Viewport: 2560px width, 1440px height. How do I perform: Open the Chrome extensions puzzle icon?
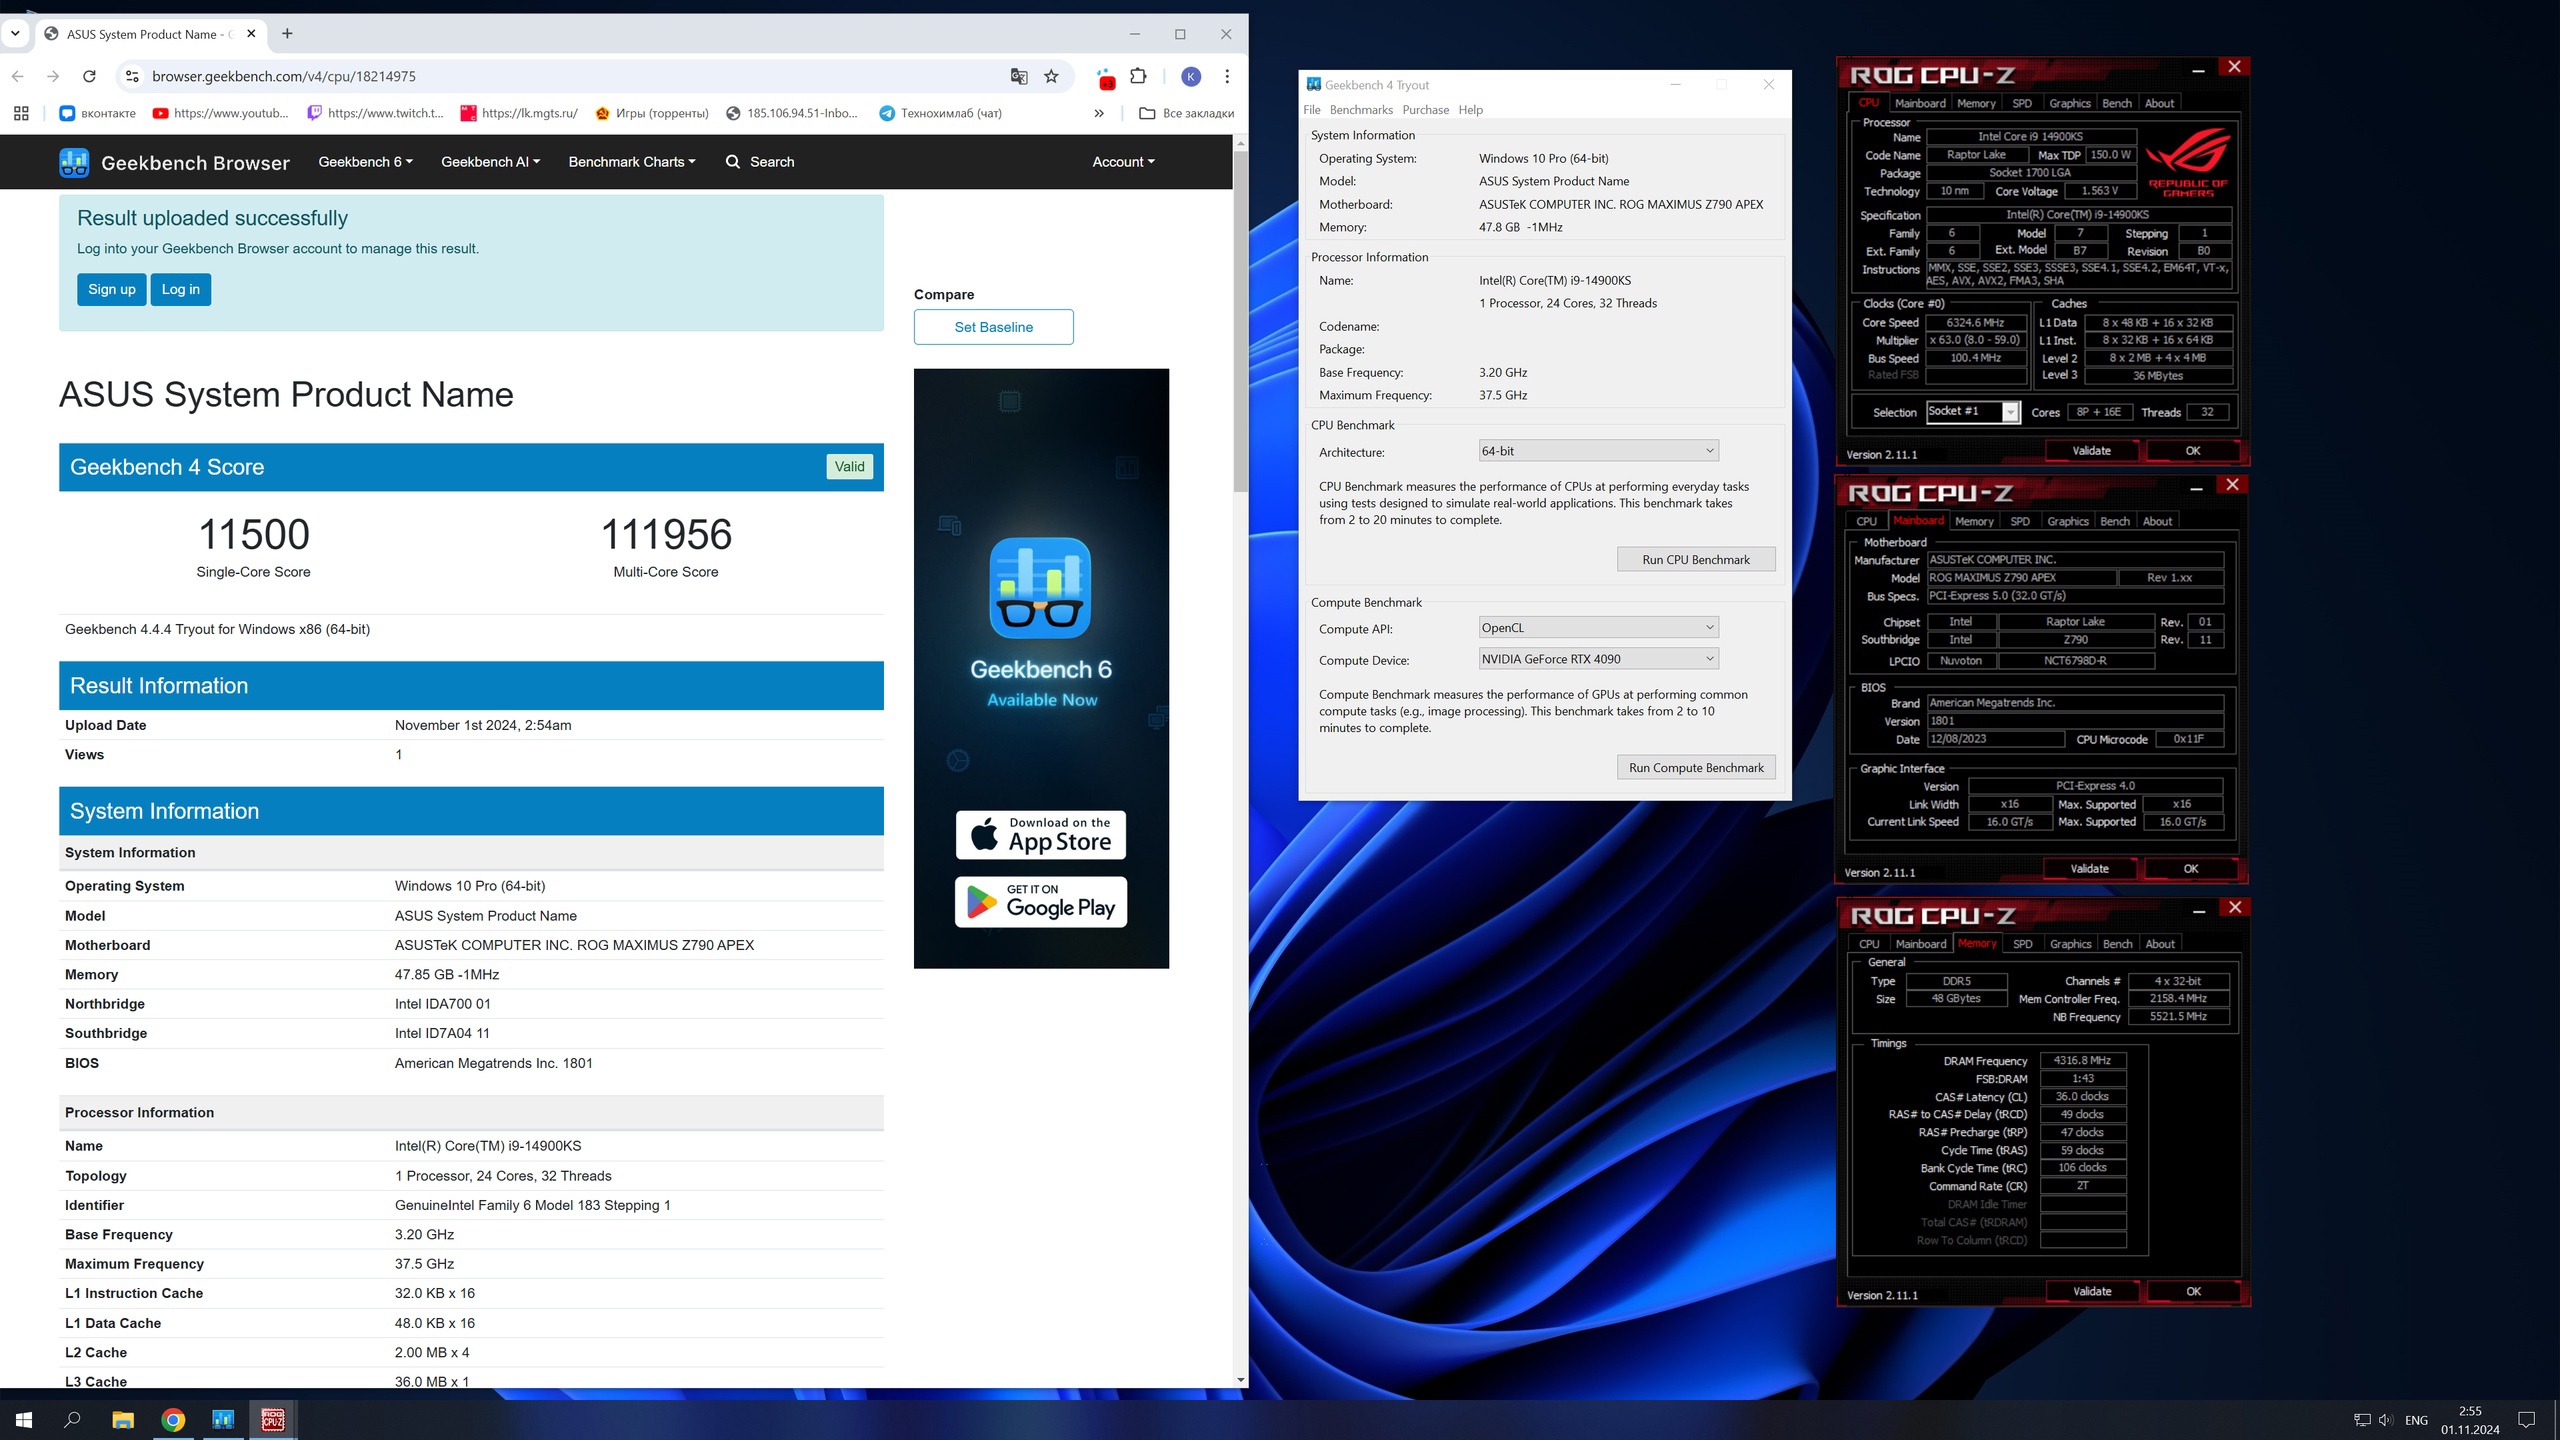(1138, 76)
